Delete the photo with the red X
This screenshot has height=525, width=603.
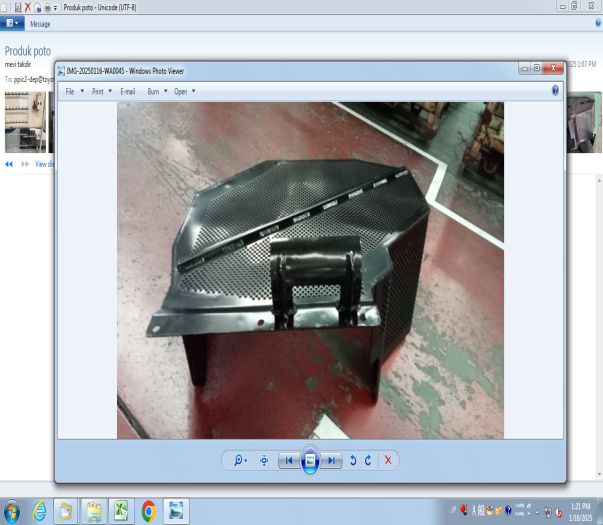pyautogui.click(x=388, y=460)
